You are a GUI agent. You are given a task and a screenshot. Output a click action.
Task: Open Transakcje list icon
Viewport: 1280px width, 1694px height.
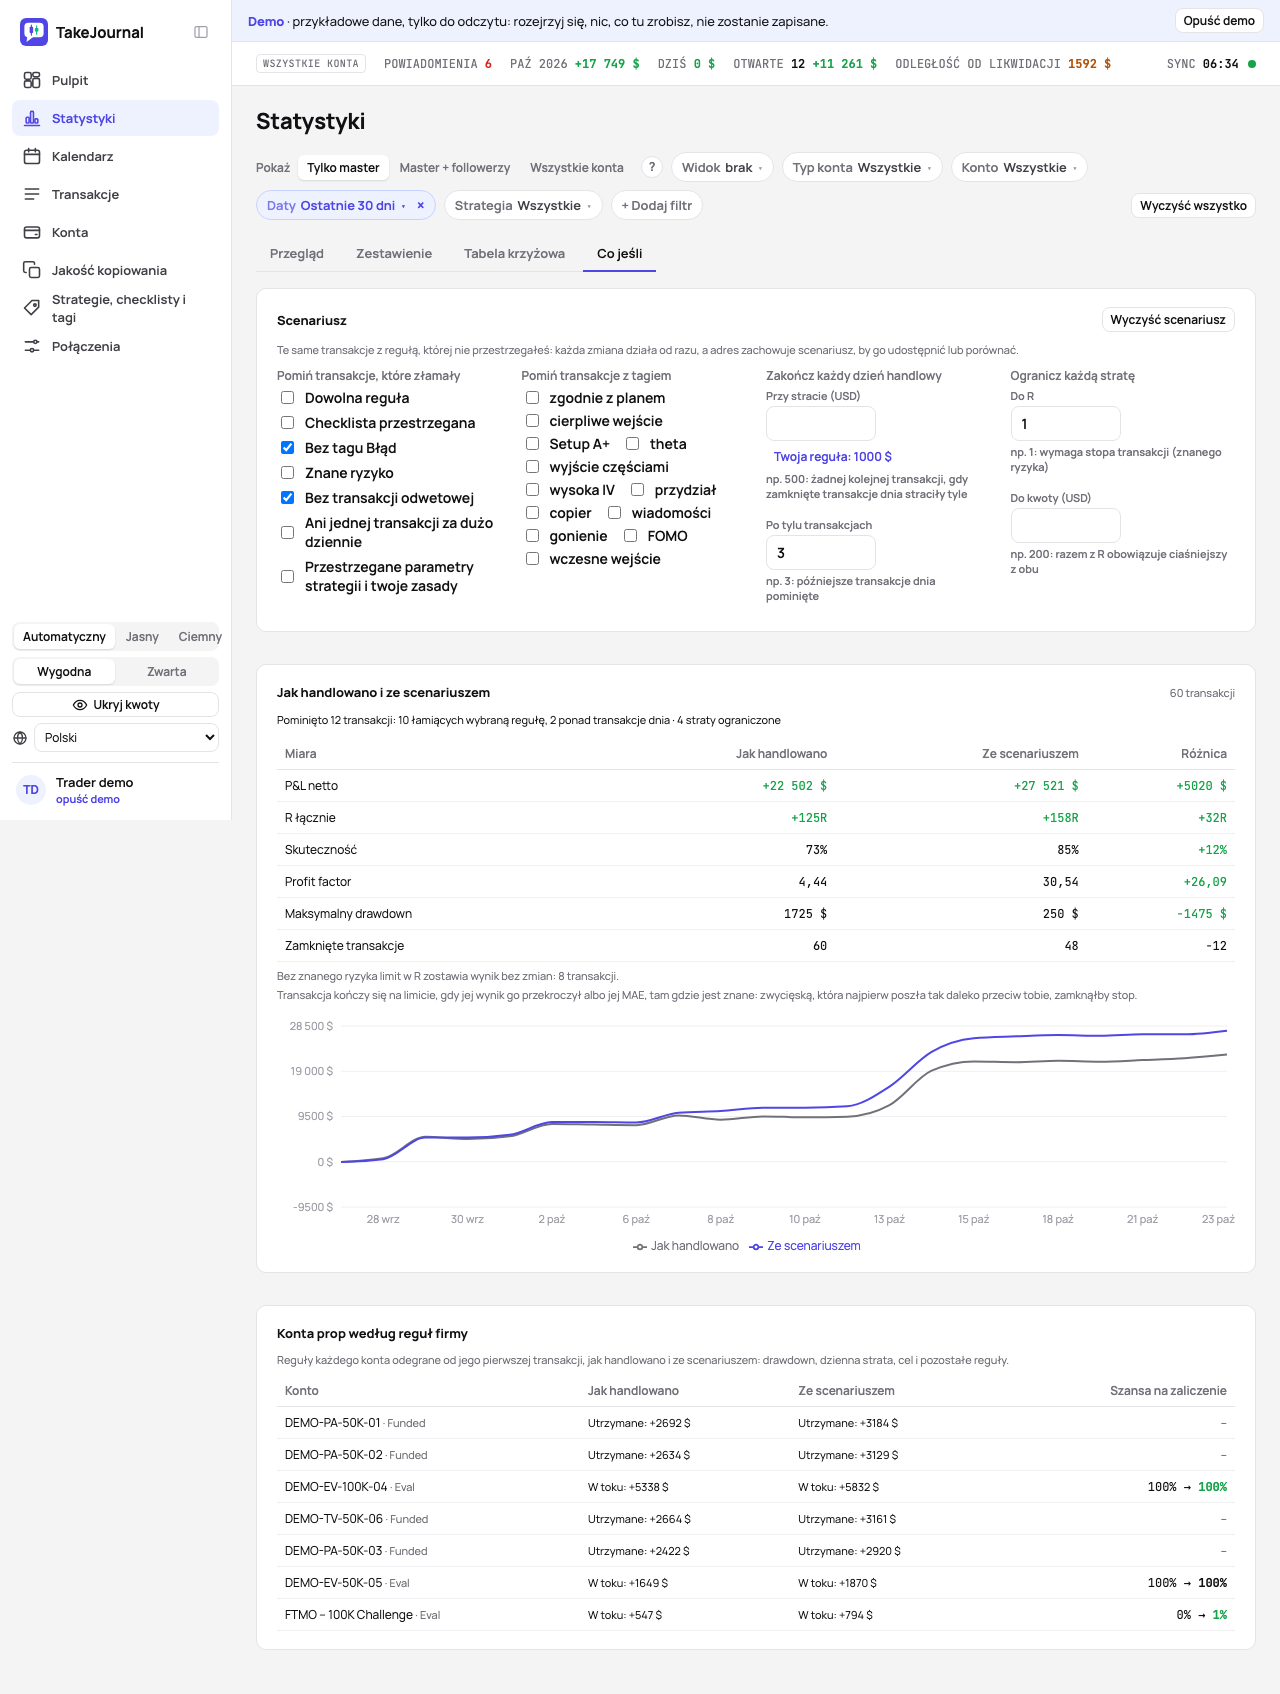32,194
